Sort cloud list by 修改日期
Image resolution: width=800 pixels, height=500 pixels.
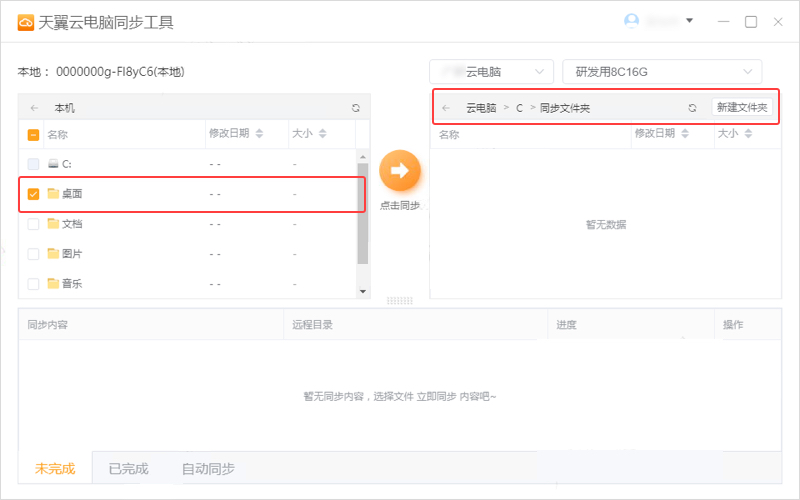coord(685,134)
